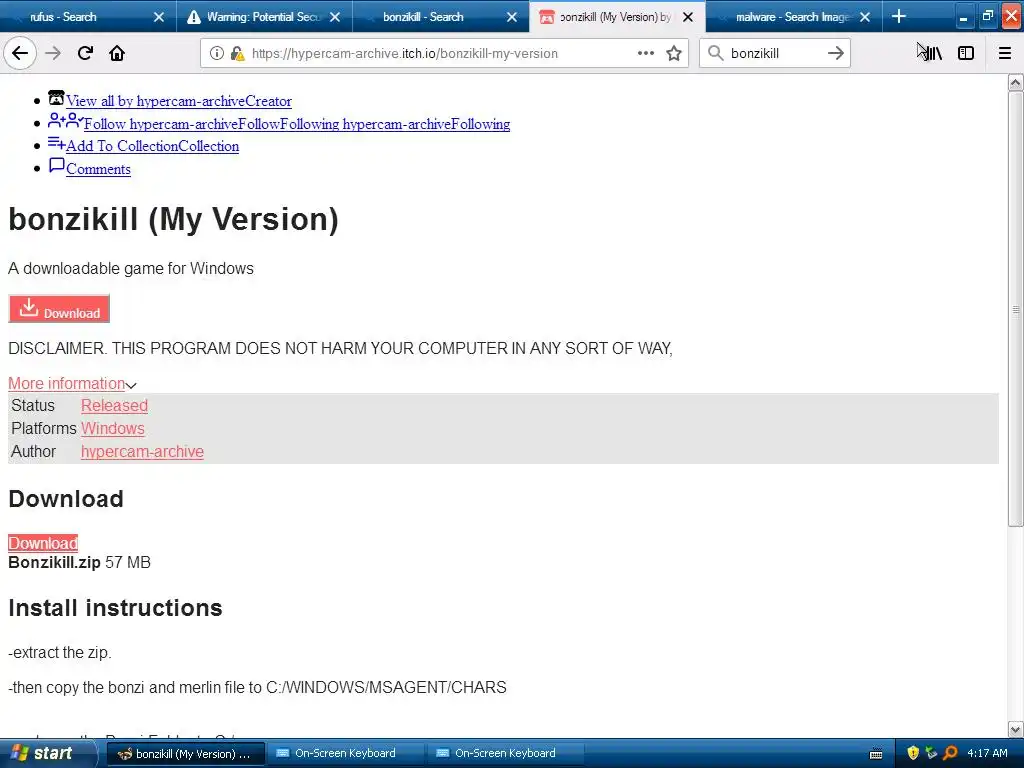Click the security shield tray icon
The height and width of the screenshot is (768, 1024).
913,753
